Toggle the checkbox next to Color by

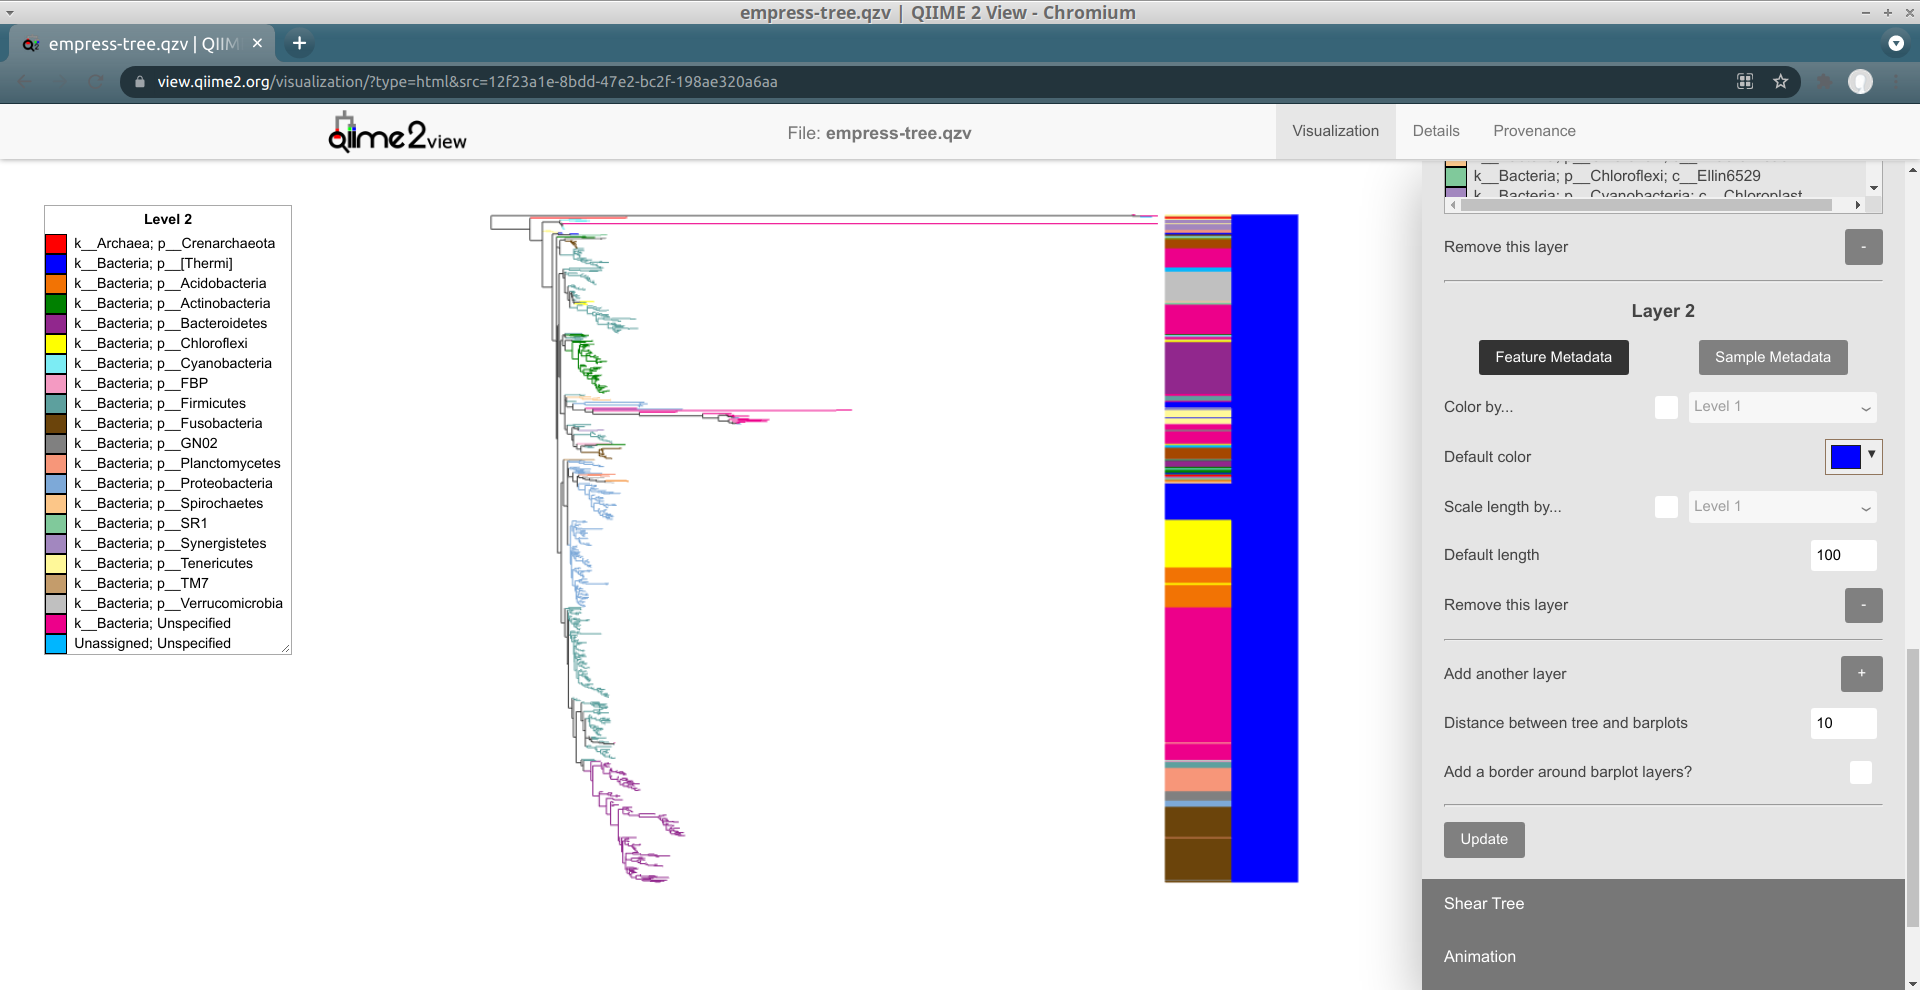1665,407
